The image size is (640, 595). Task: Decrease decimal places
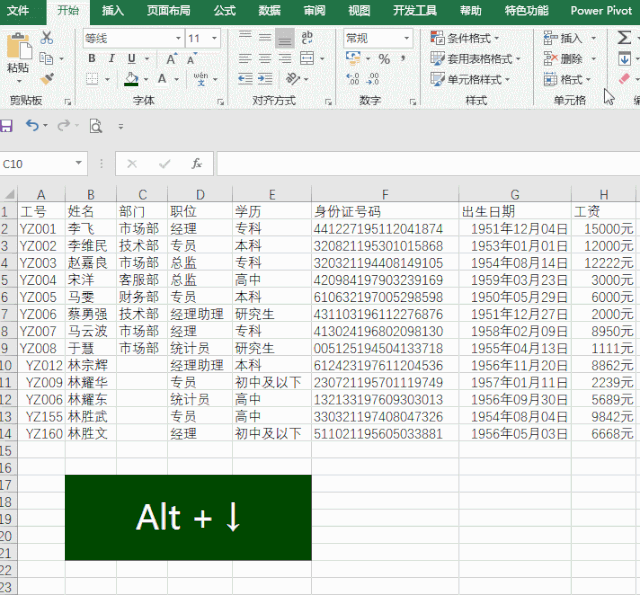click(373, 79)
